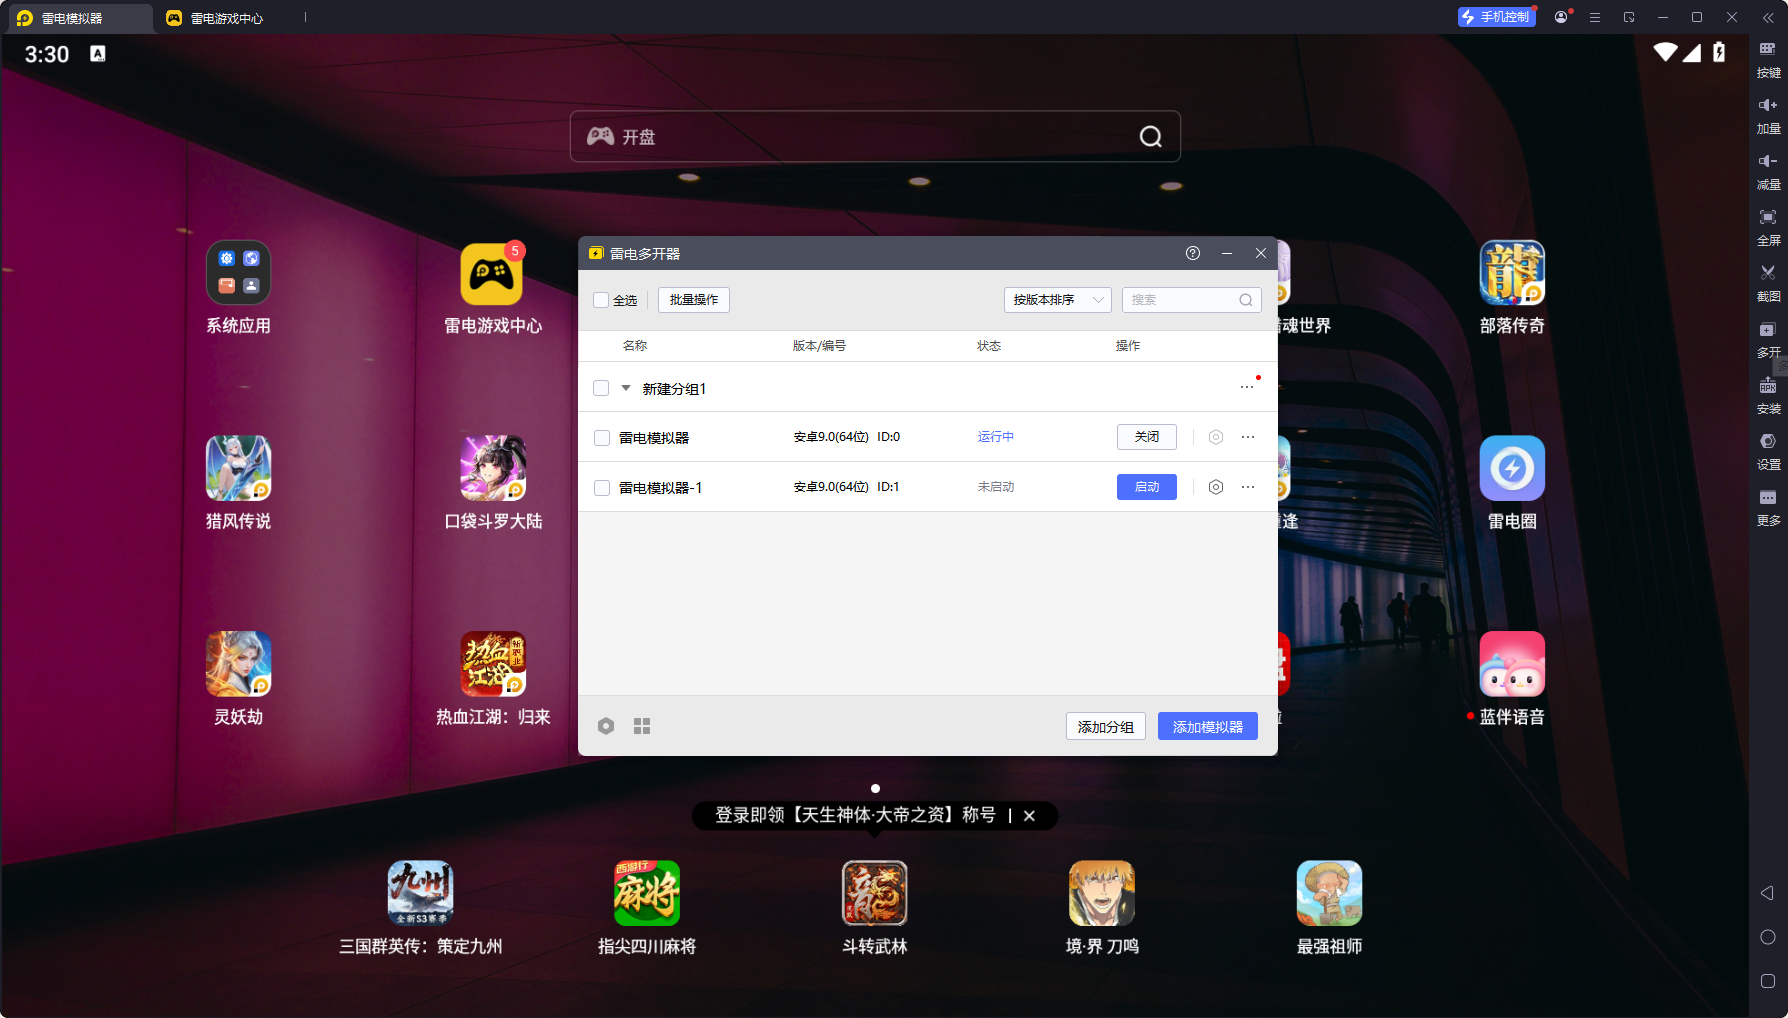Click search magnifier on home search bar
Viewport: 1788px width, 1018px height.
point(1151,137)
